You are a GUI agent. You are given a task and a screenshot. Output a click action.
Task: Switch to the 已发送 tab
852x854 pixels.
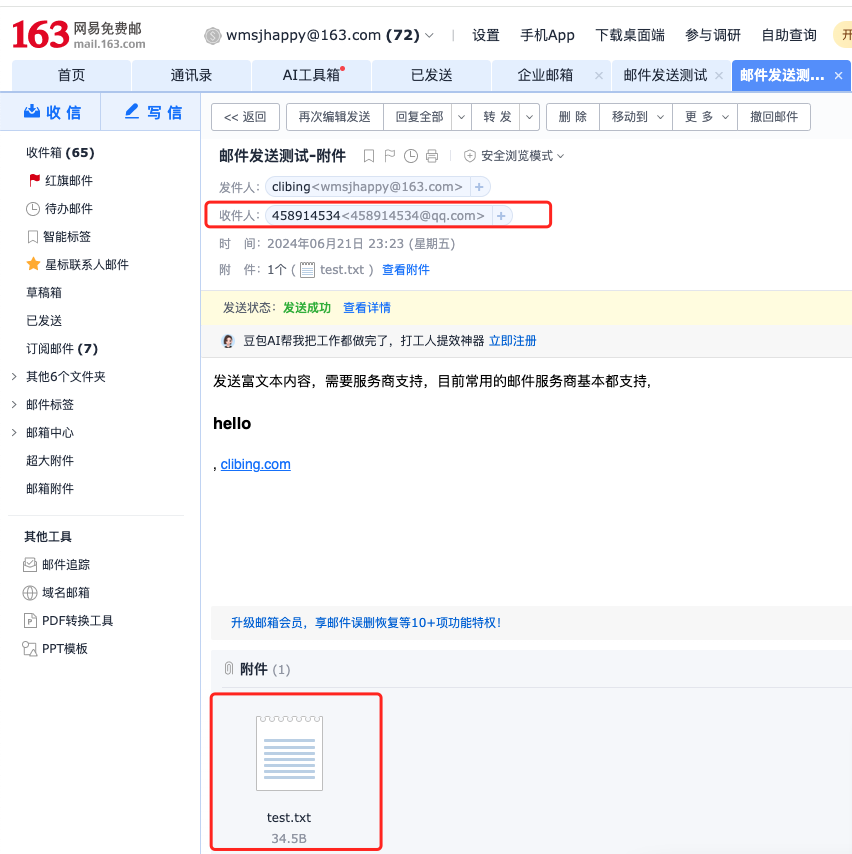[x=431, y=75]
